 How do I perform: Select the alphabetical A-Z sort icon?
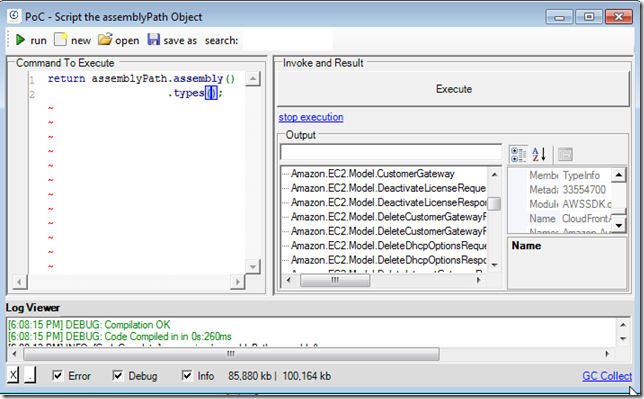point(539,155)
